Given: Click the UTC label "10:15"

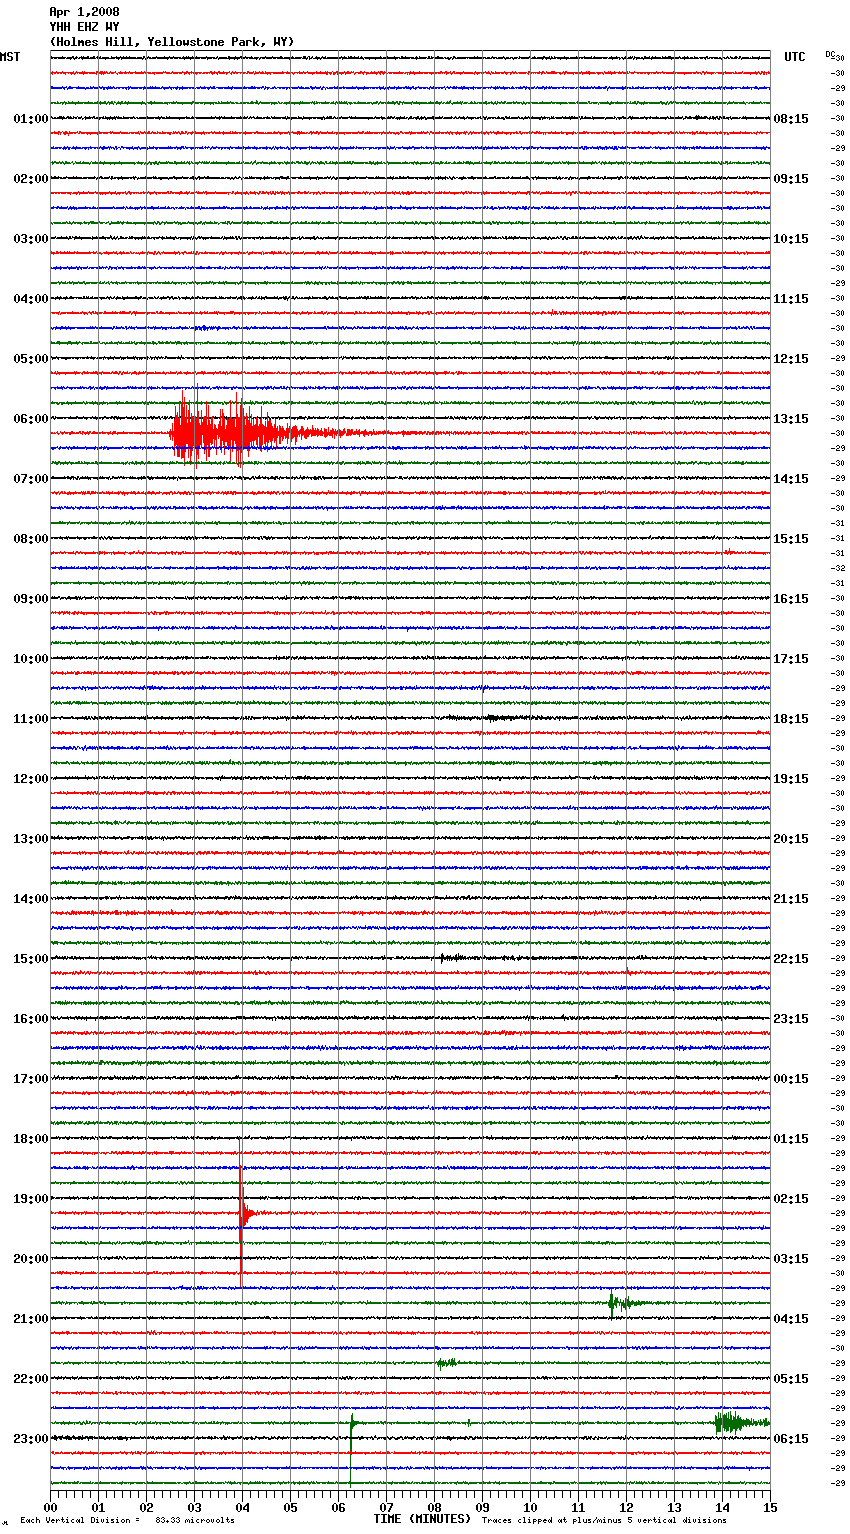Looking at the screenshot, I should click(x=791, y=239).
